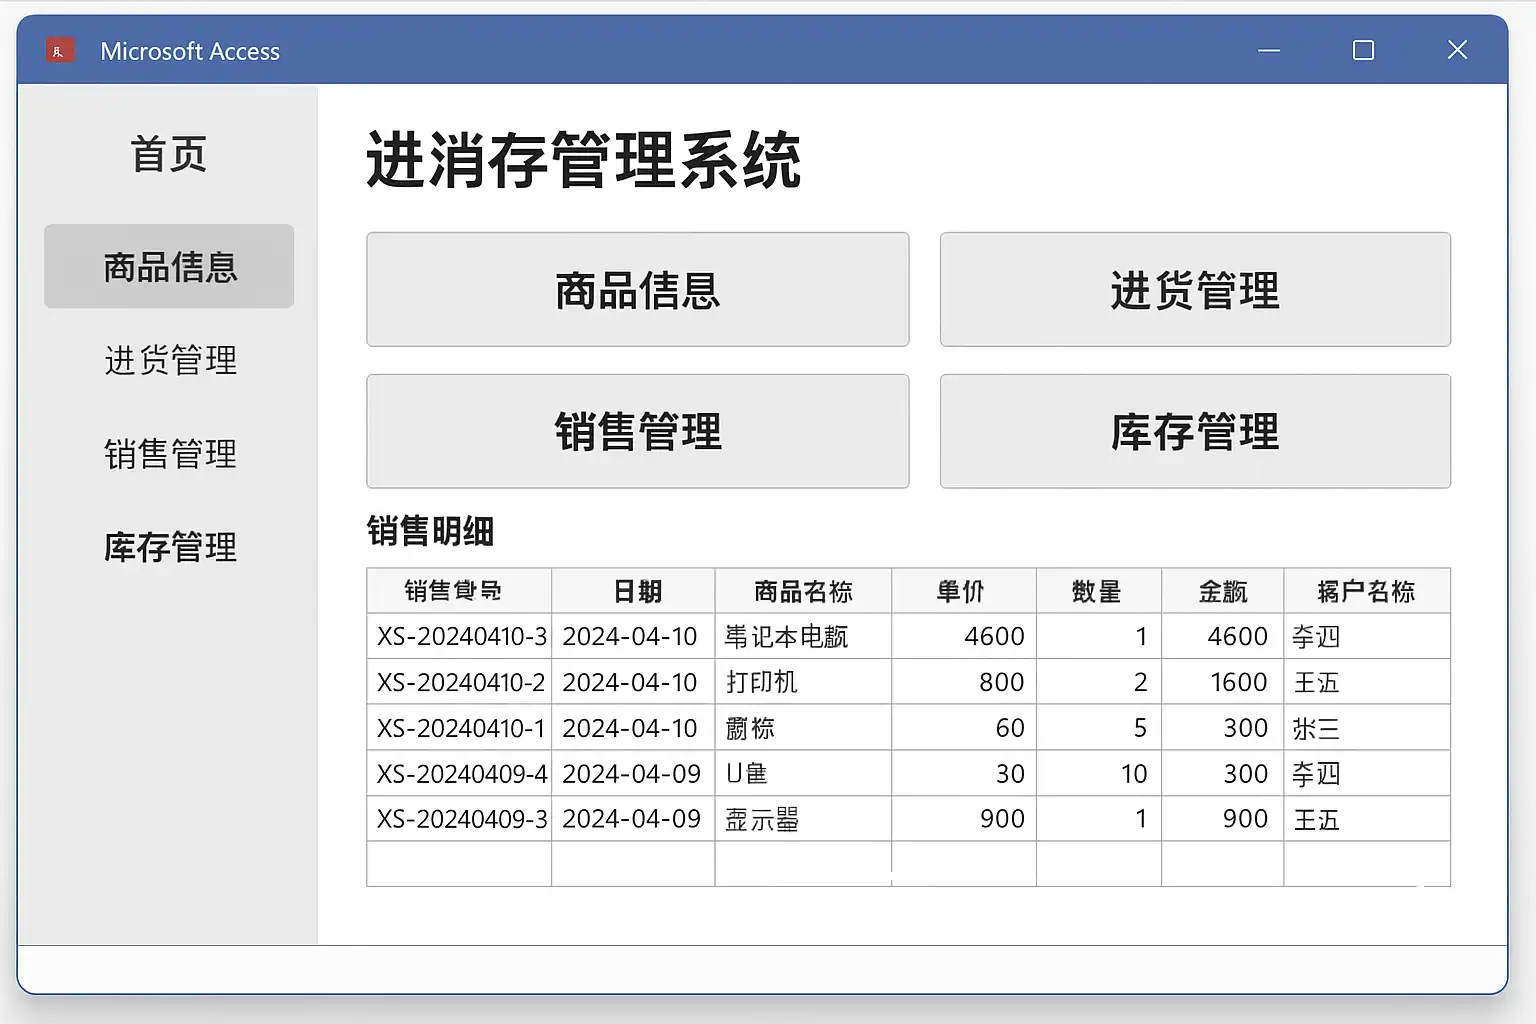Viewport: 1536px width, 1024px height.
Task: Click the Microsoft Access app icon
Action: click(x=59, y=51)
